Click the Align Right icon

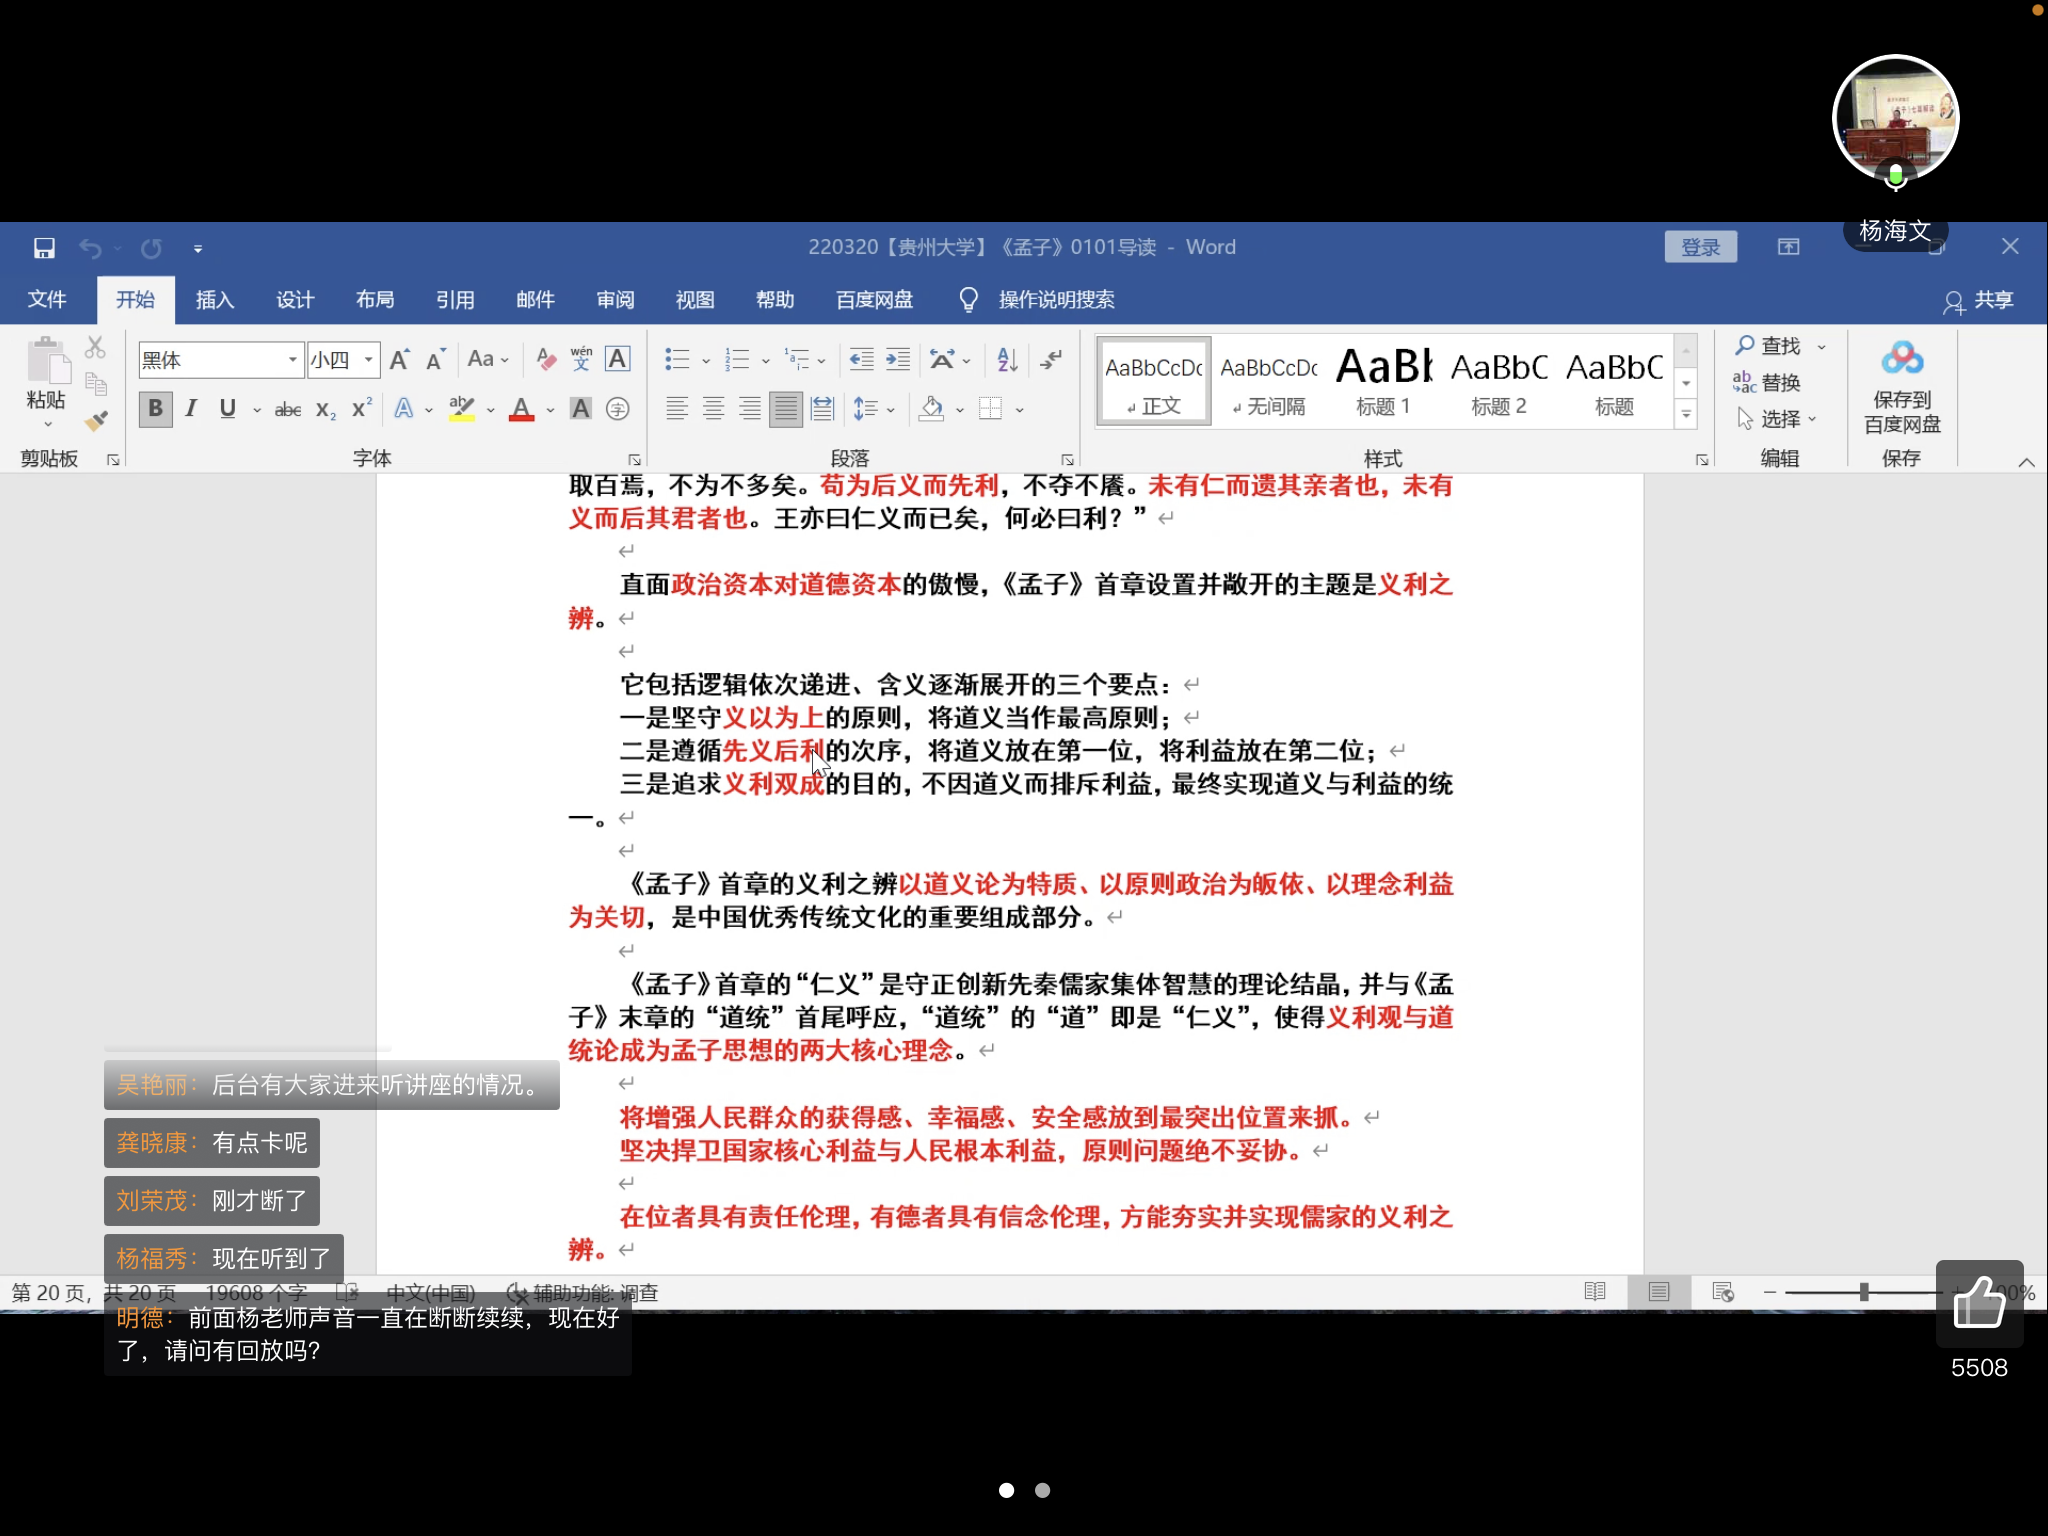pos(749,409)
